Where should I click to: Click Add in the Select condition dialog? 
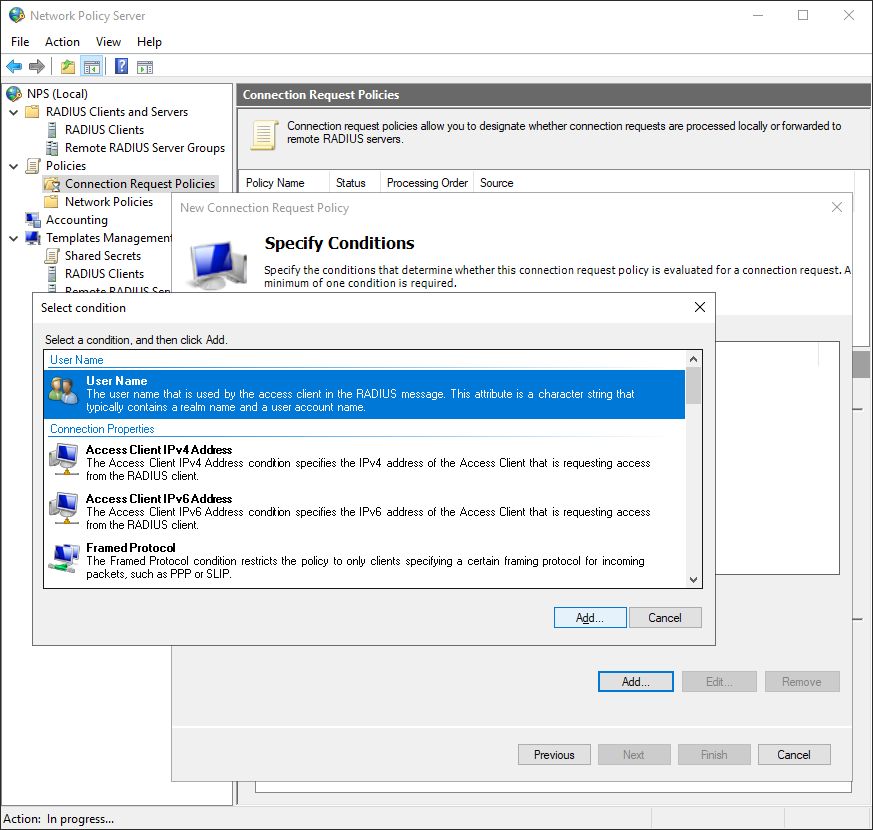(590, 617)
